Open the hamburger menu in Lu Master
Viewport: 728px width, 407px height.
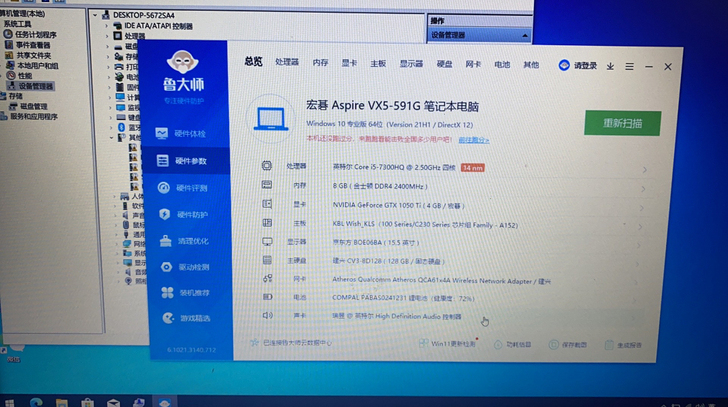pyautogui.click(x=629, y=67)
